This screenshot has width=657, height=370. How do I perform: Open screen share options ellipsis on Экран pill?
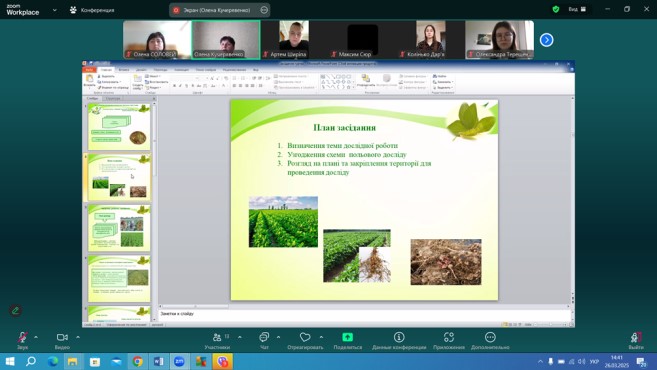pyautogui.click(x=264, y=10)
